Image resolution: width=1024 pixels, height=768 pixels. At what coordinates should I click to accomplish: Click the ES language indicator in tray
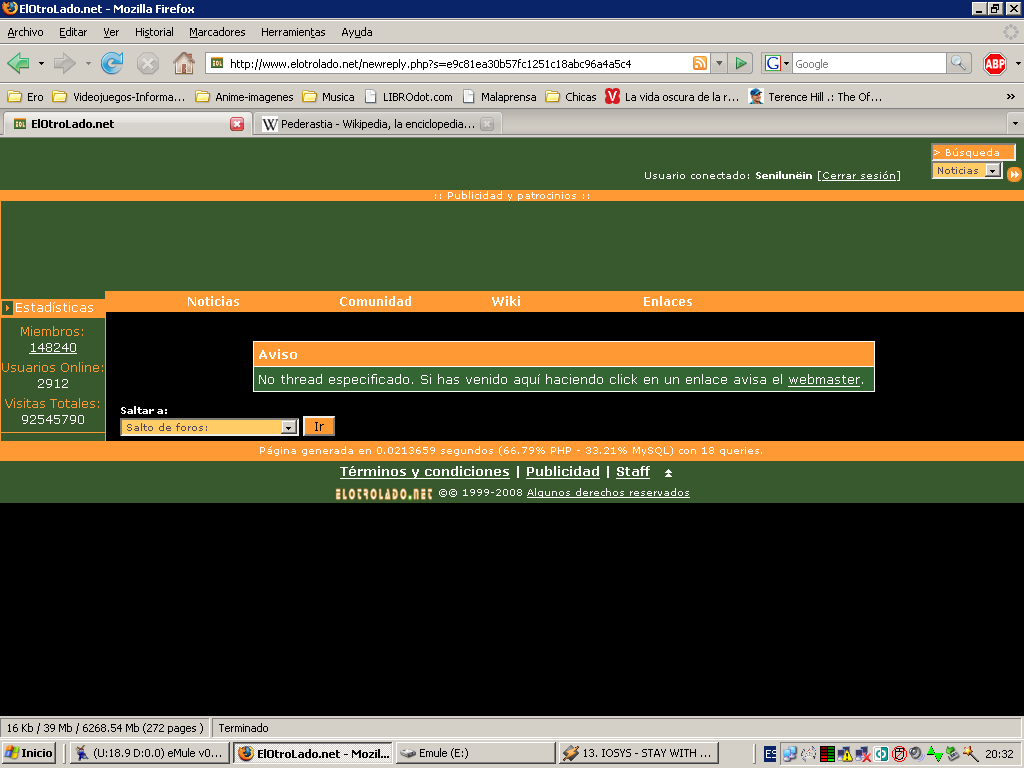[x=770, y=754]
